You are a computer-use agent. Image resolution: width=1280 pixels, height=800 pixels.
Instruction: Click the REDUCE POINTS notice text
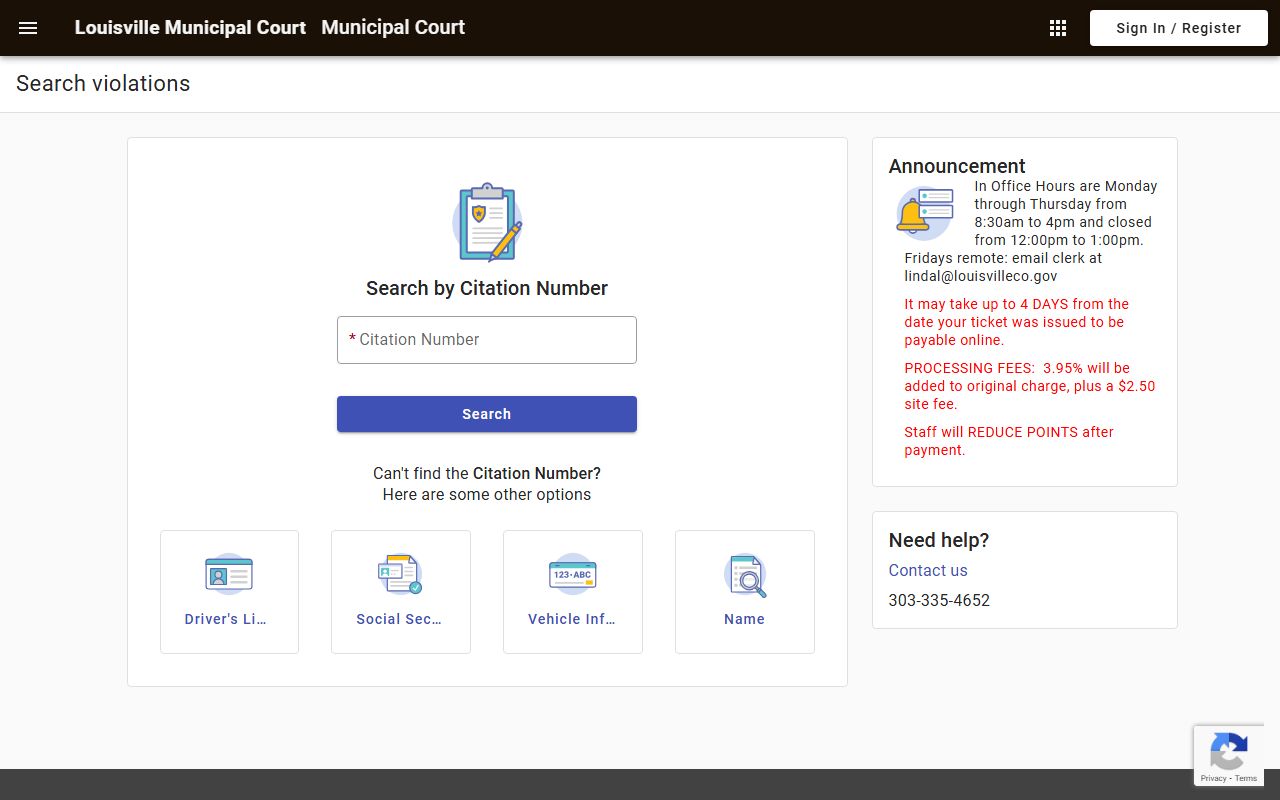click(1009, 441)
